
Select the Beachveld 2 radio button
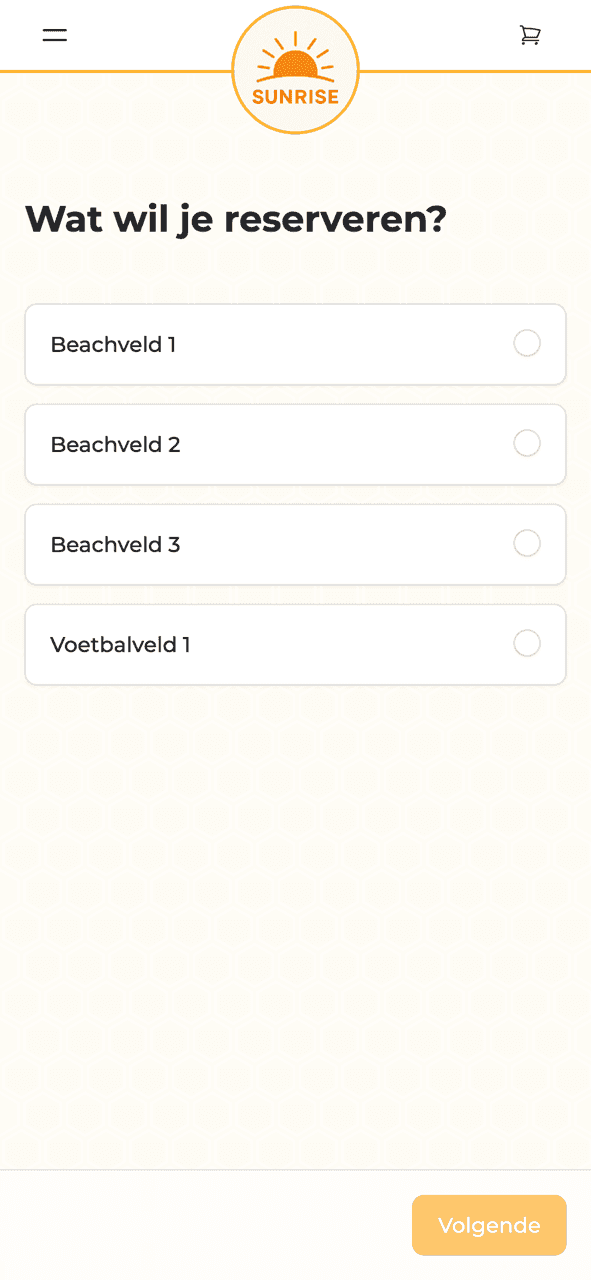coord(527,443)
